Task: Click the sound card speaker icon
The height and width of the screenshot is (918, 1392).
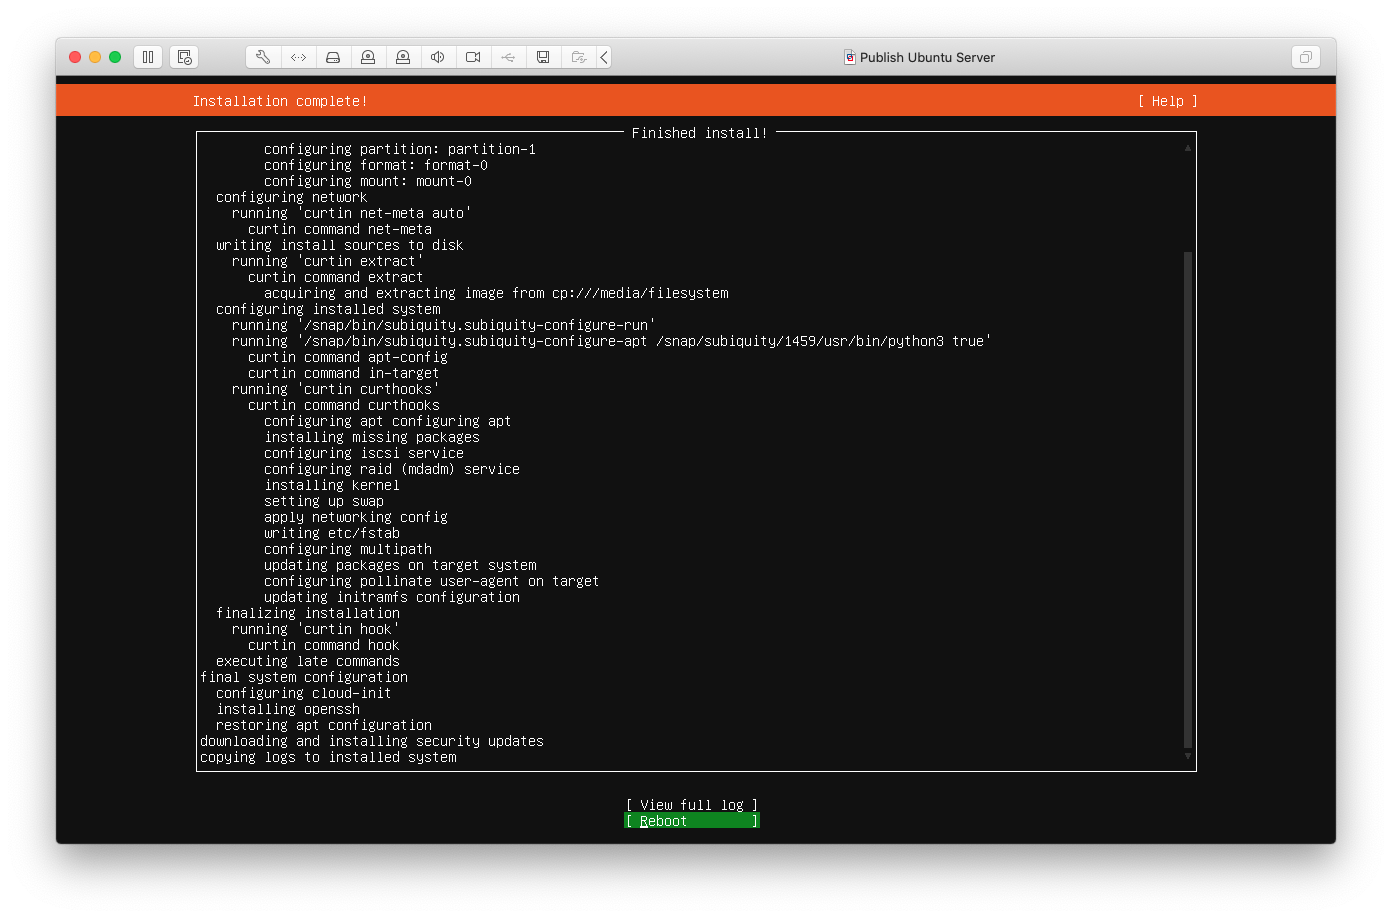Action: [438, 57]
